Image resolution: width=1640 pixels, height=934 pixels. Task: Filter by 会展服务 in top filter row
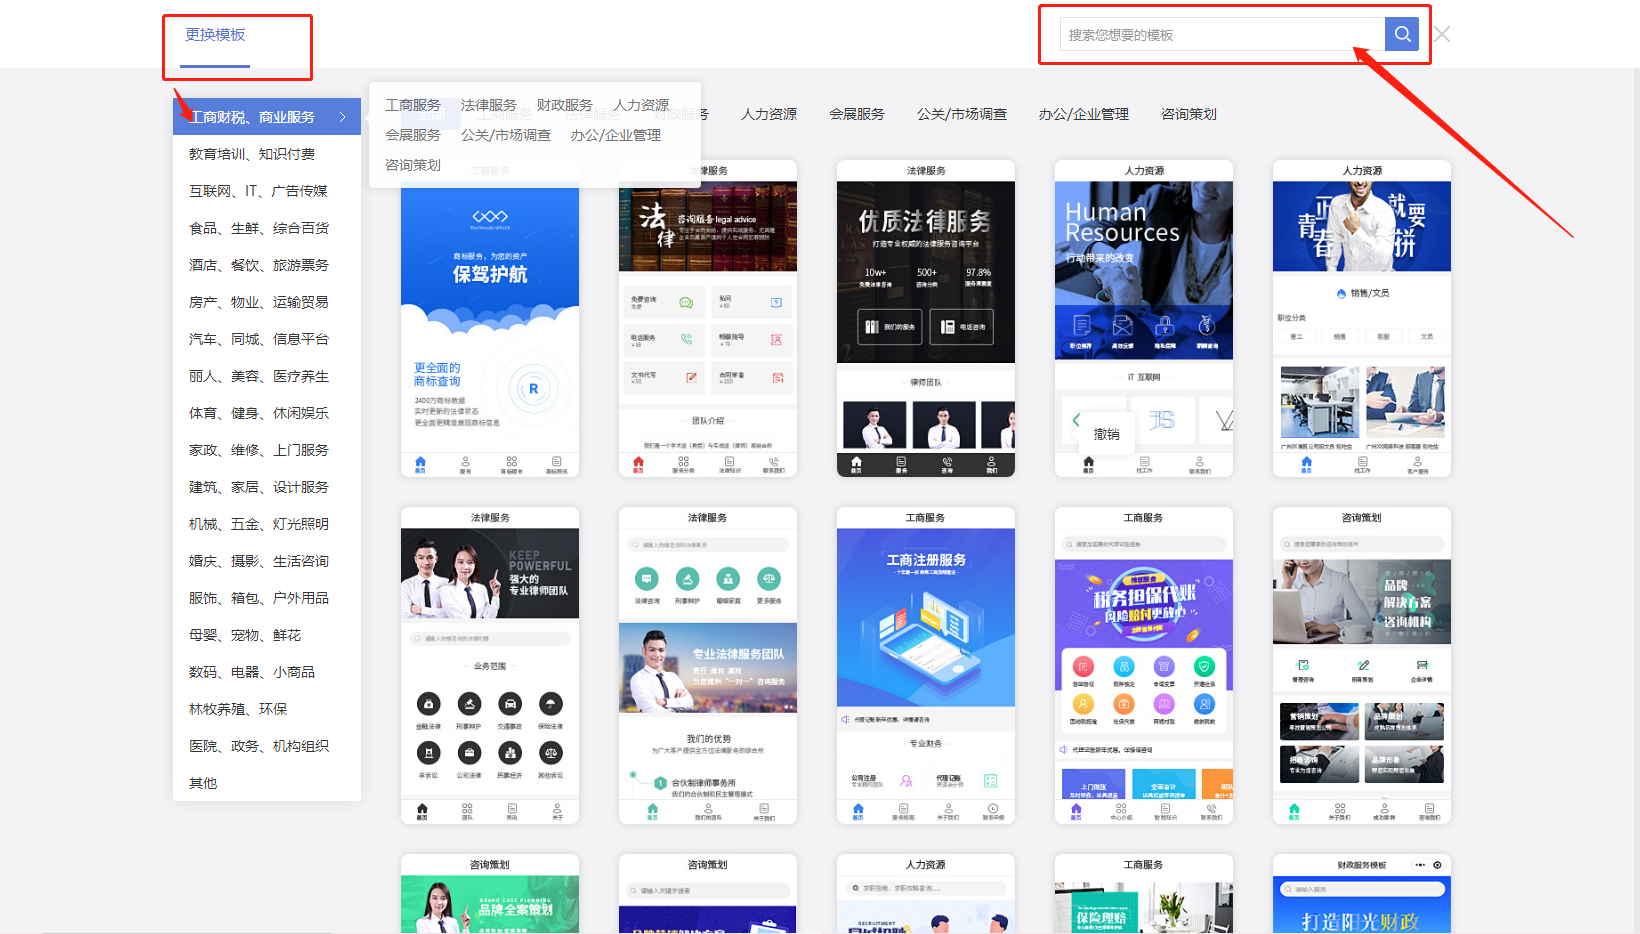[x=857, y=114]
